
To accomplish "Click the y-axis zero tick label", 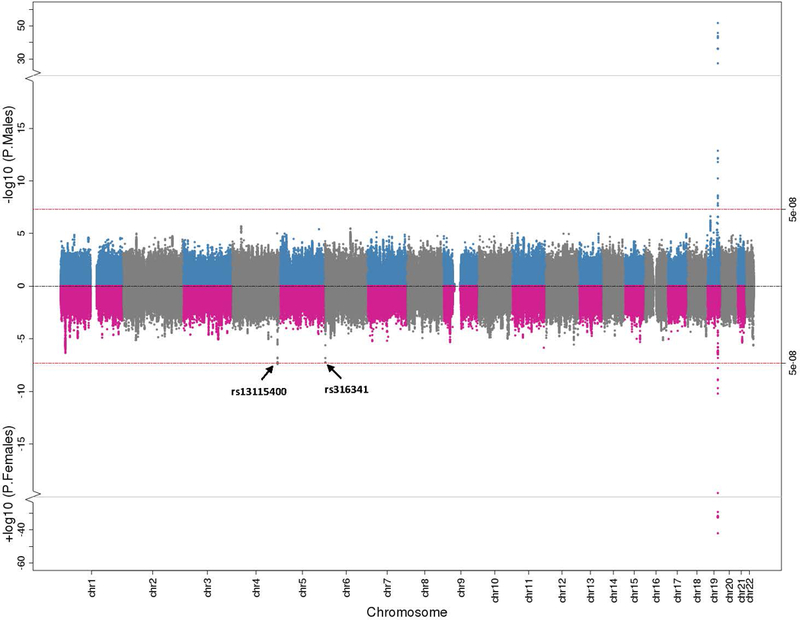I will coord(22,286).
